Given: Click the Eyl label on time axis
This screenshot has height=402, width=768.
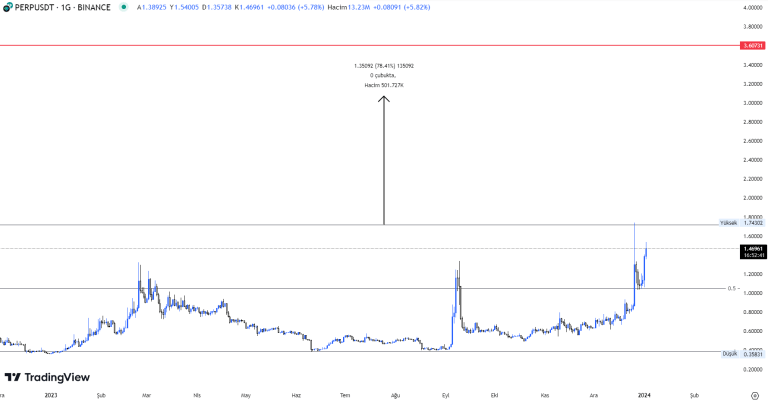Looking at the screenshot, I should (445, 395).
